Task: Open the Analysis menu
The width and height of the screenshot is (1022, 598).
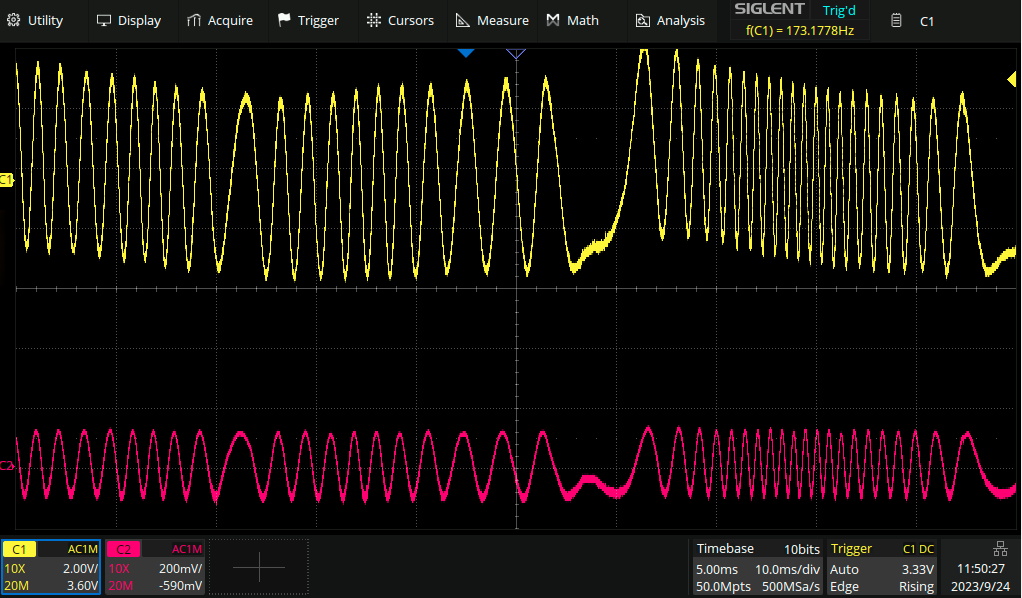Action: point(670,20)
